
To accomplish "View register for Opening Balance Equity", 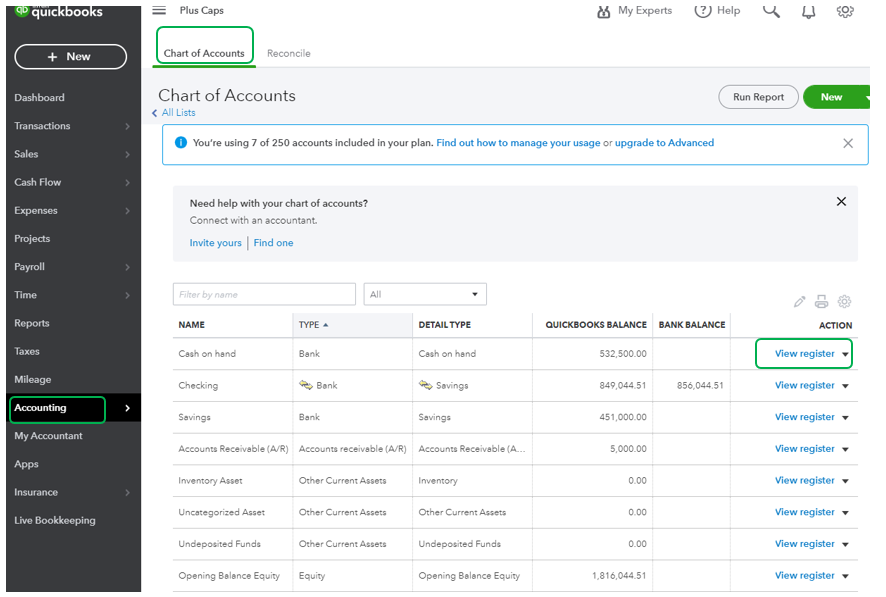I will [804, 576].
